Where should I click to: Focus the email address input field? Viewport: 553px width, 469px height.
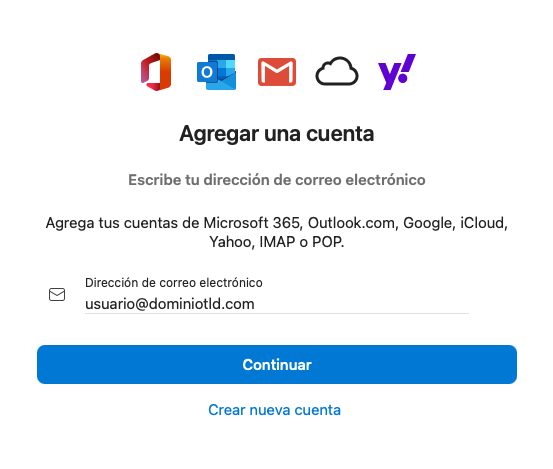(x=277, y=304)
